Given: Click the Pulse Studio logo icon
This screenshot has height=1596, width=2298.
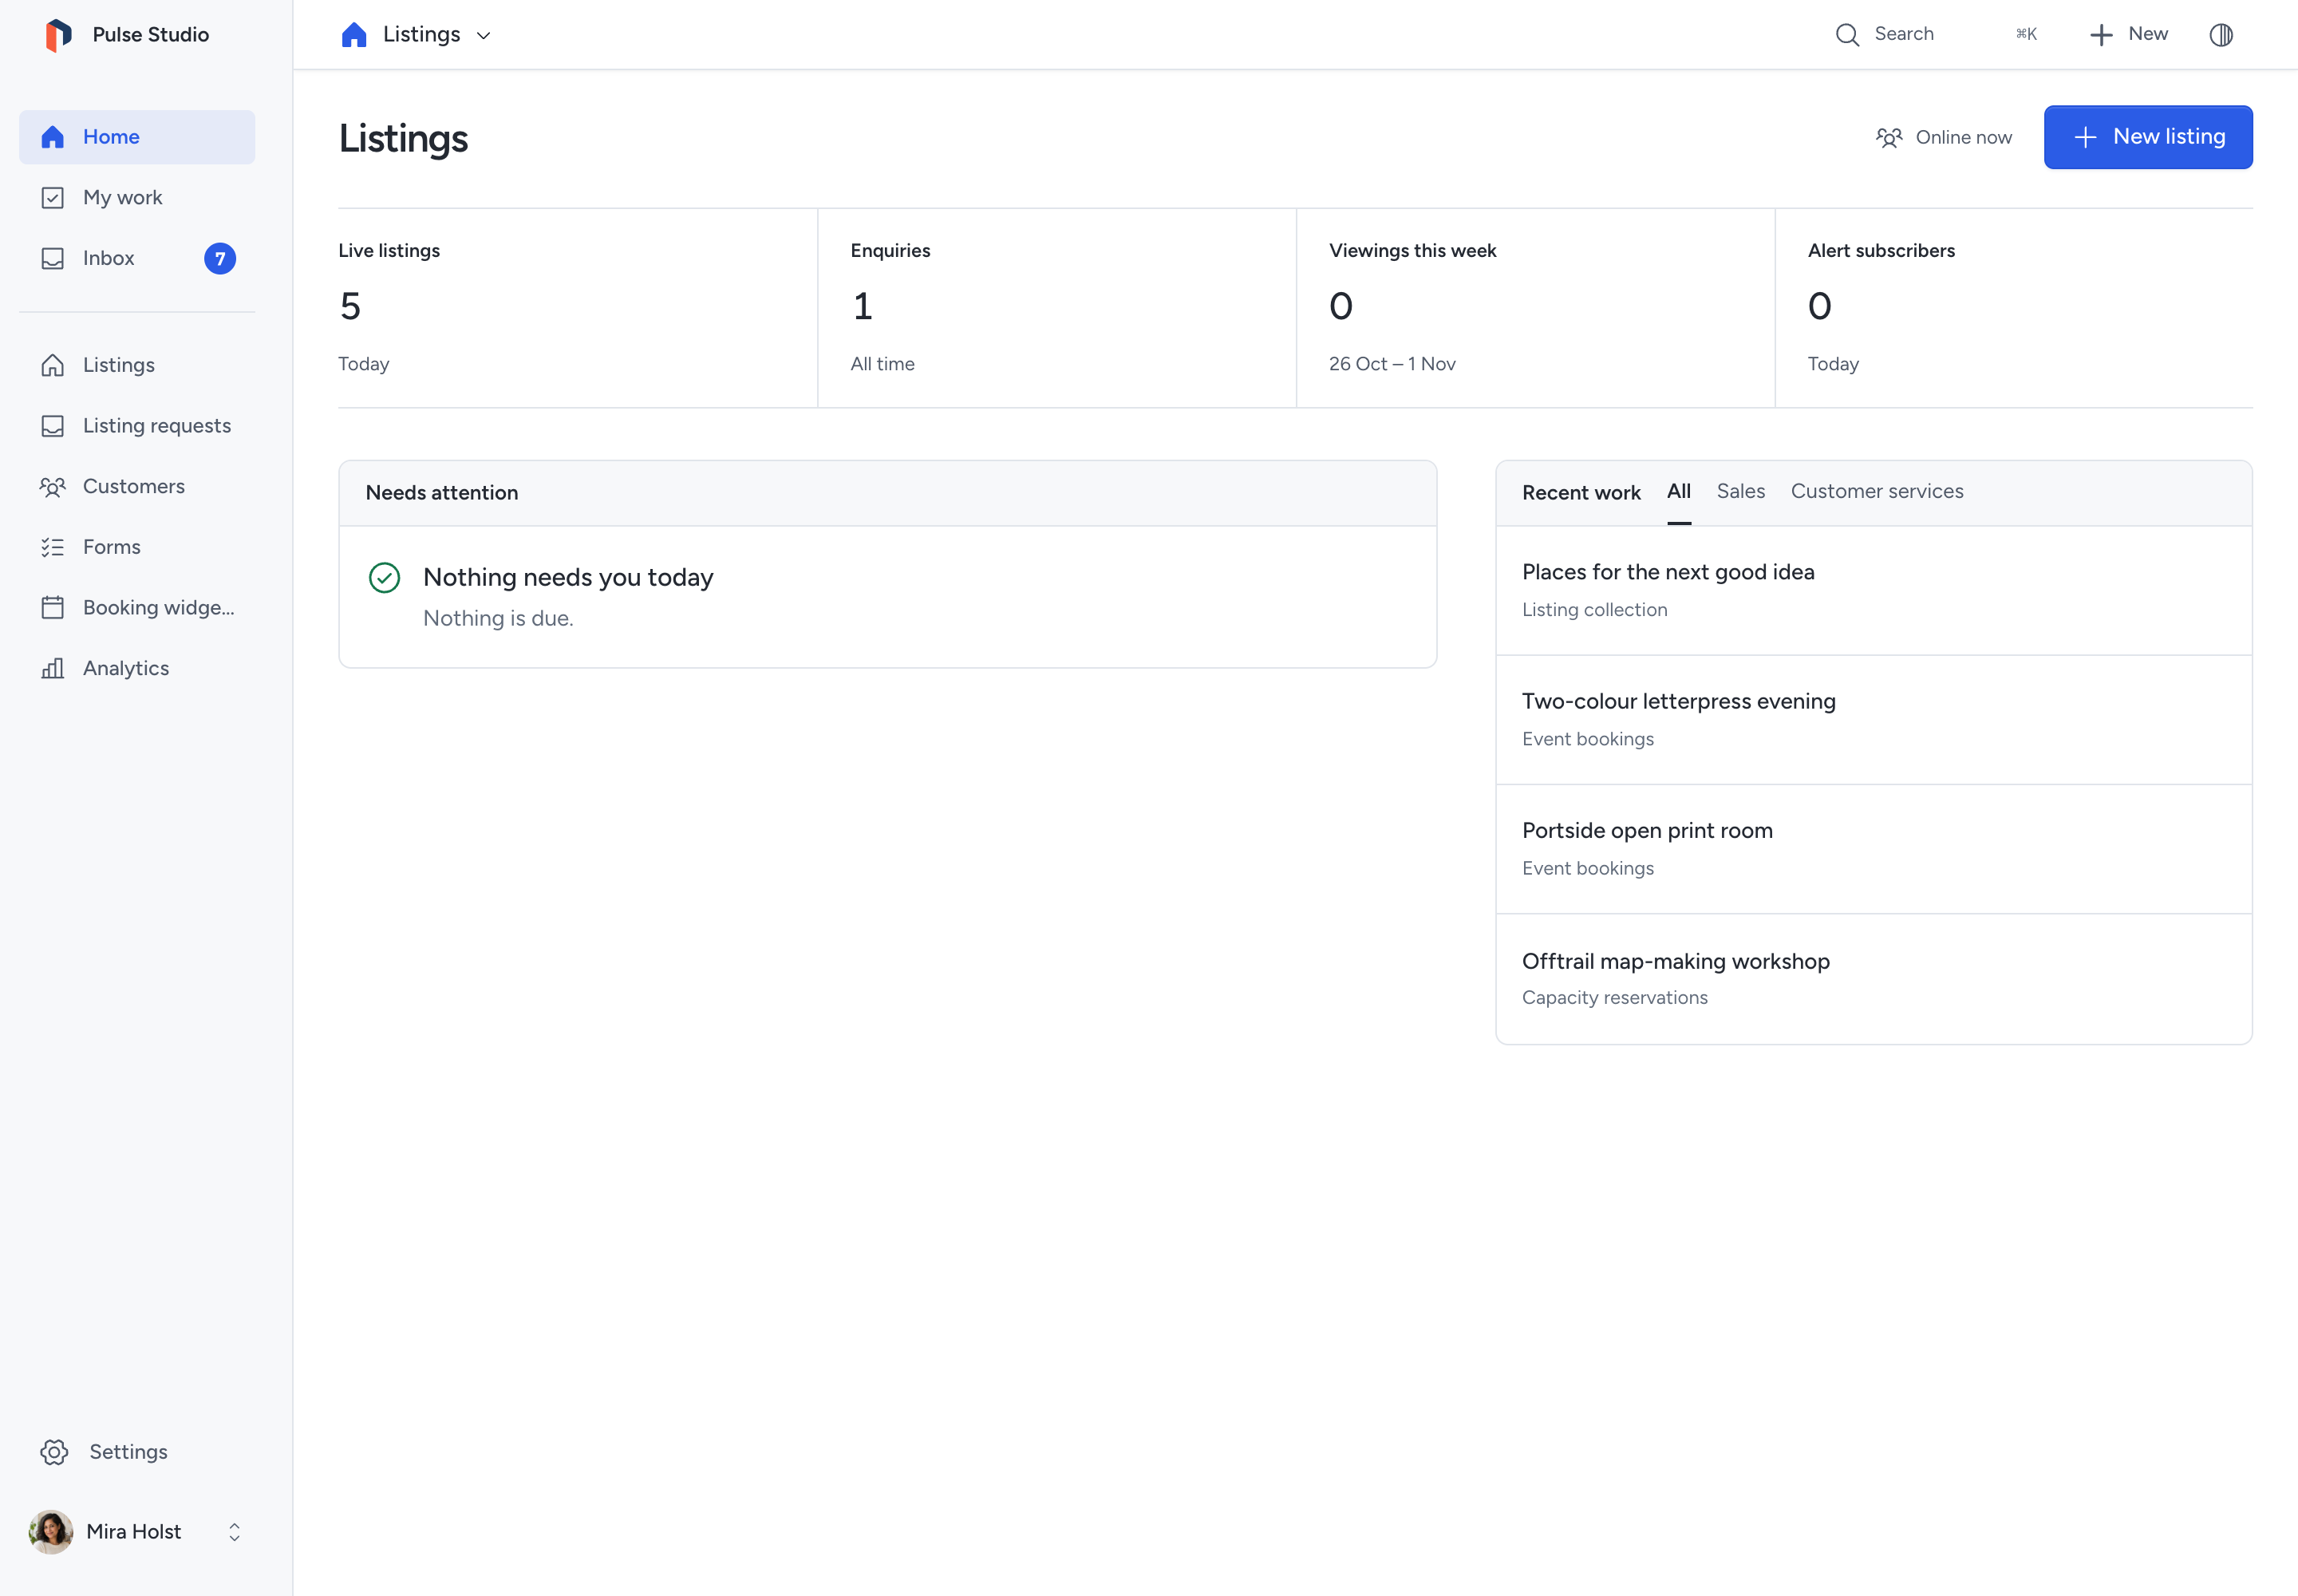Looking at the screenshot, I should pyautogui.click(x=58, y=35).
